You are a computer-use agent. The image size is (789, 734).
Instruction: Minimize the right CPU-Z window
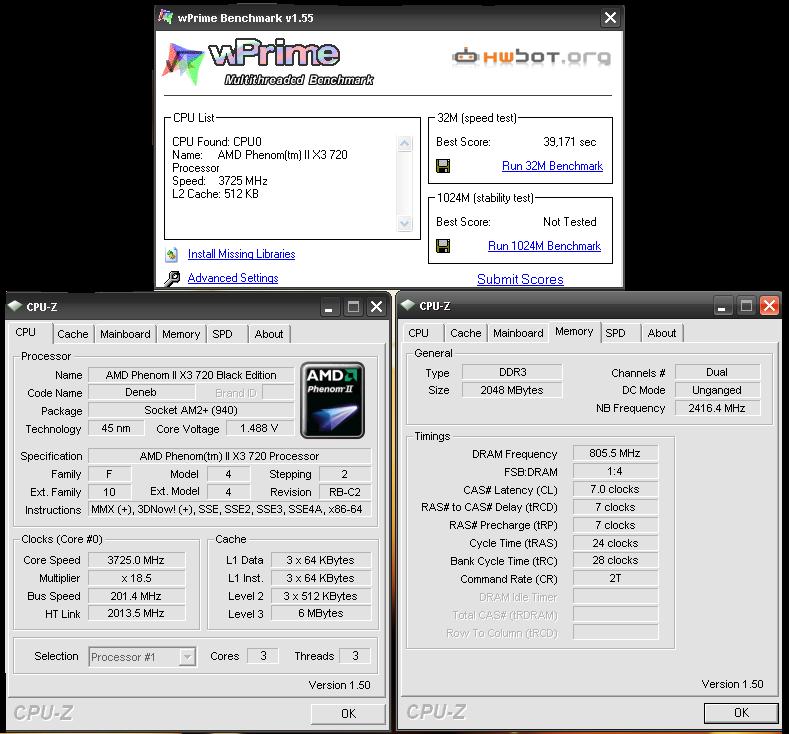tap(722, 306)
